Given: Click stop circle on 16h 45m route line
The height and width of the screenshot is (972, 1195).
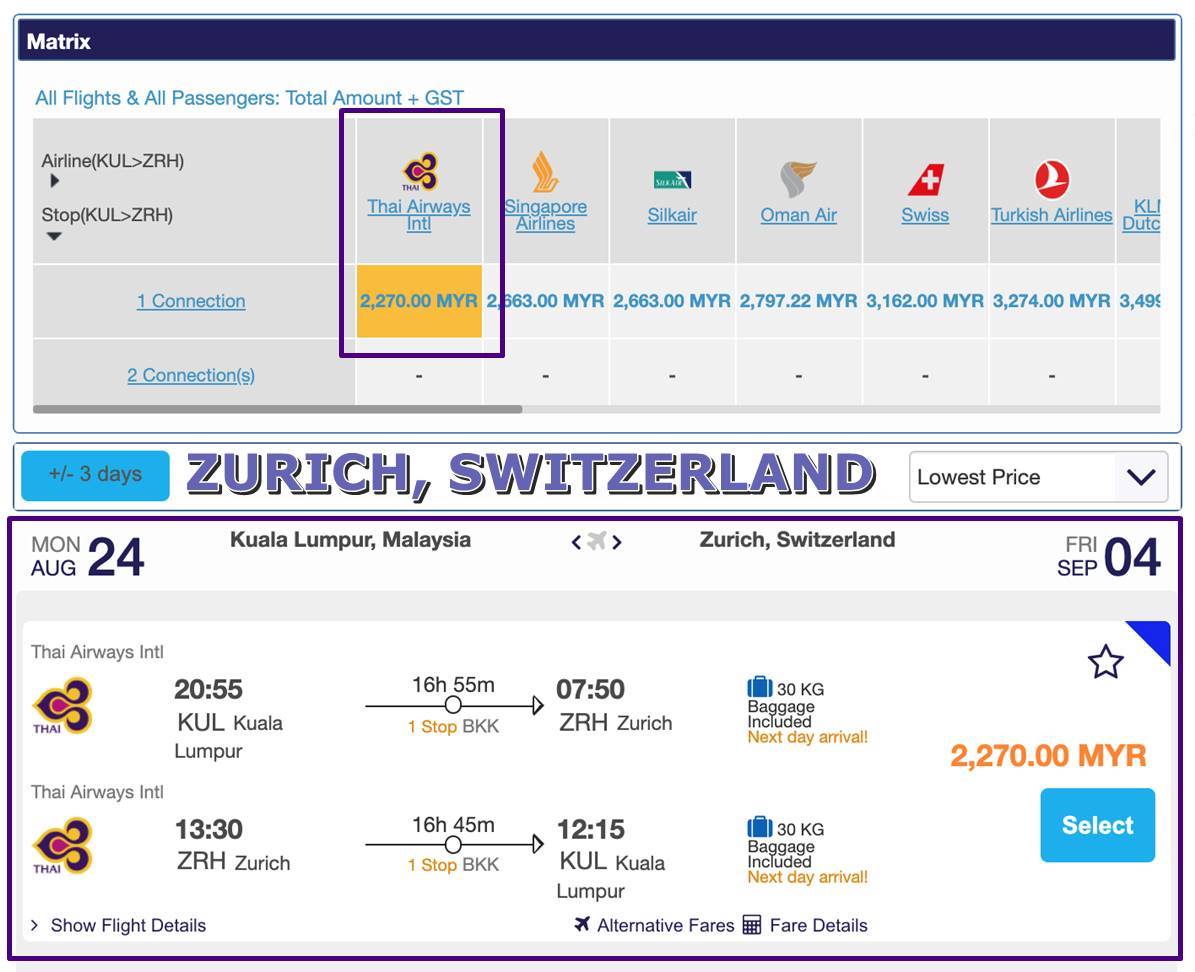Looking at the screenshot, I should pyautogui.click(x=453, y=845).
